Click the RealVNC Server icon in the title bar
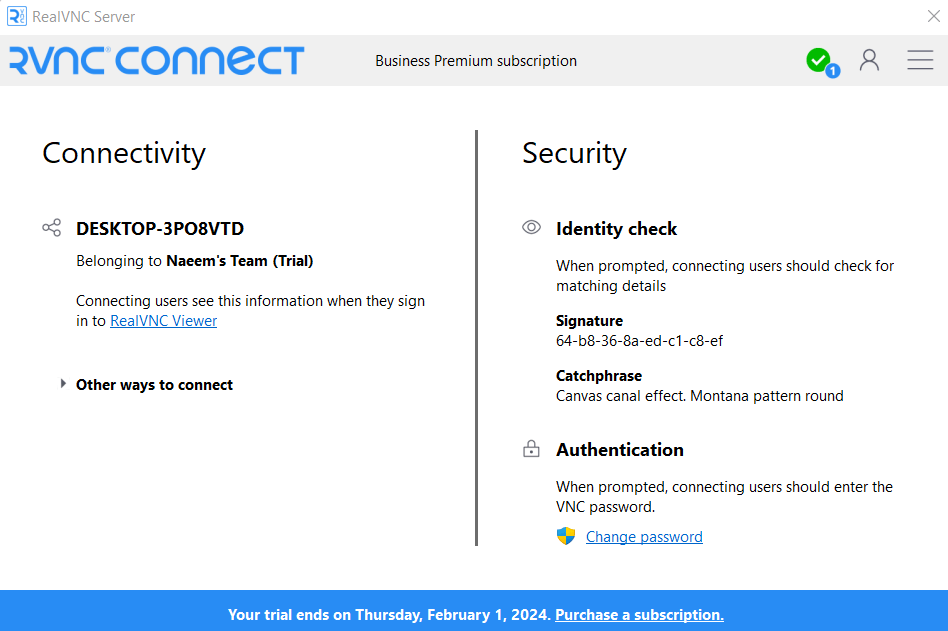This screenshot has height=631, width=948. [x=14, y=16]
